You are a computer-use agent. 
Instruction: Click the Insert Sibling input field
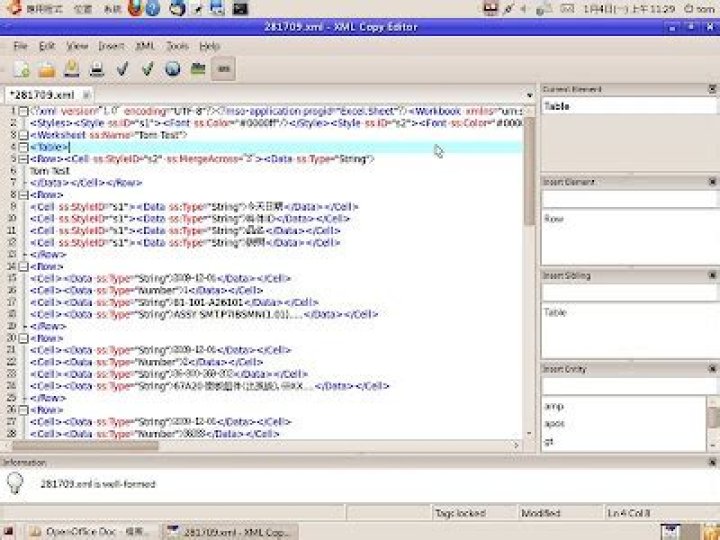(629, 292)
